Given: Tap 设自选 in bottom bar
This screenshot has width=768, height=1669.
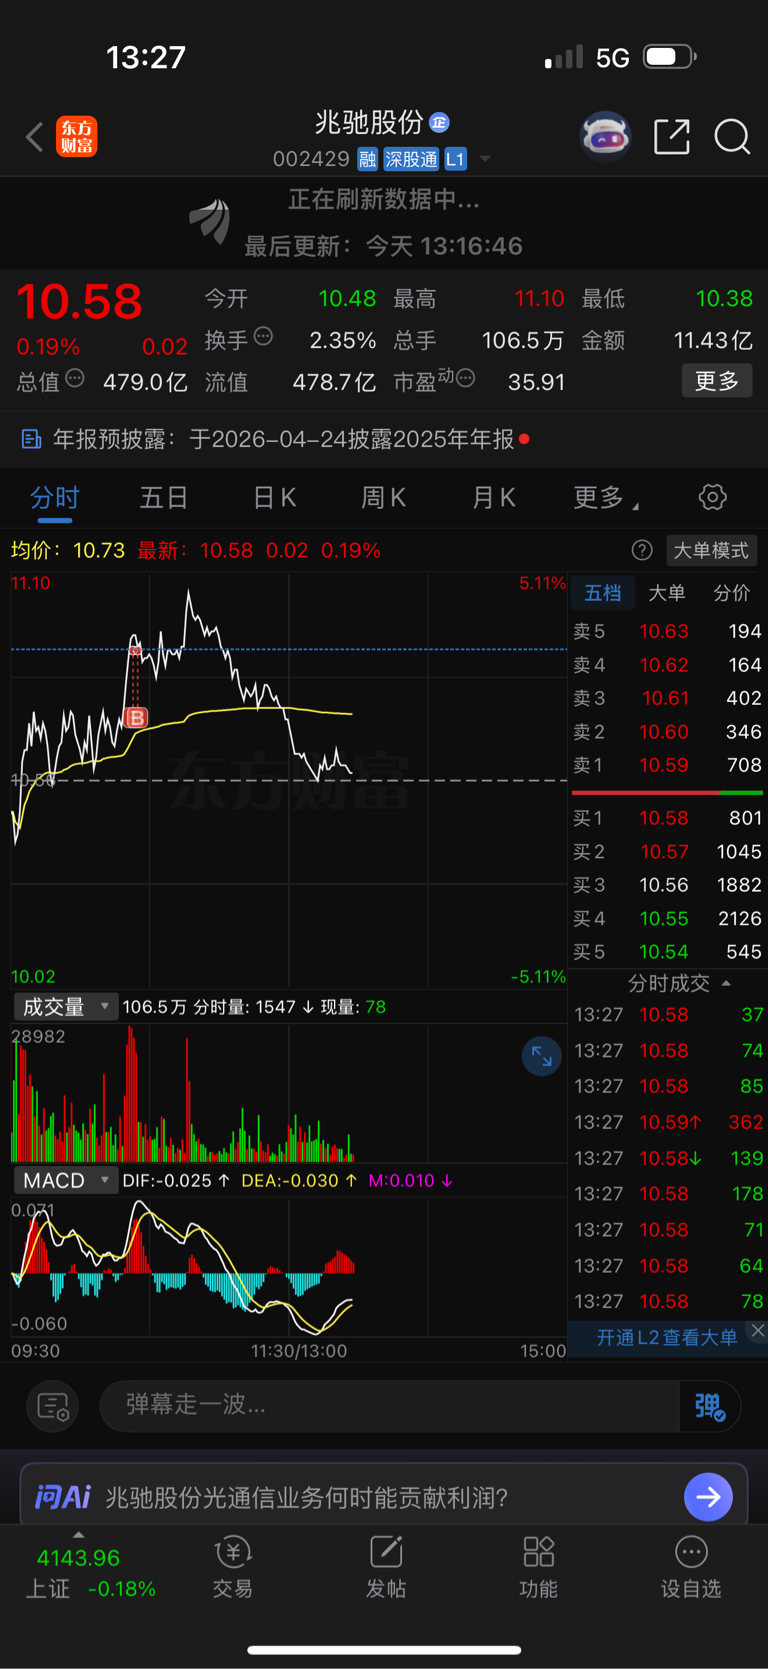Looking at the screenshot, I should pos(691,1568).
